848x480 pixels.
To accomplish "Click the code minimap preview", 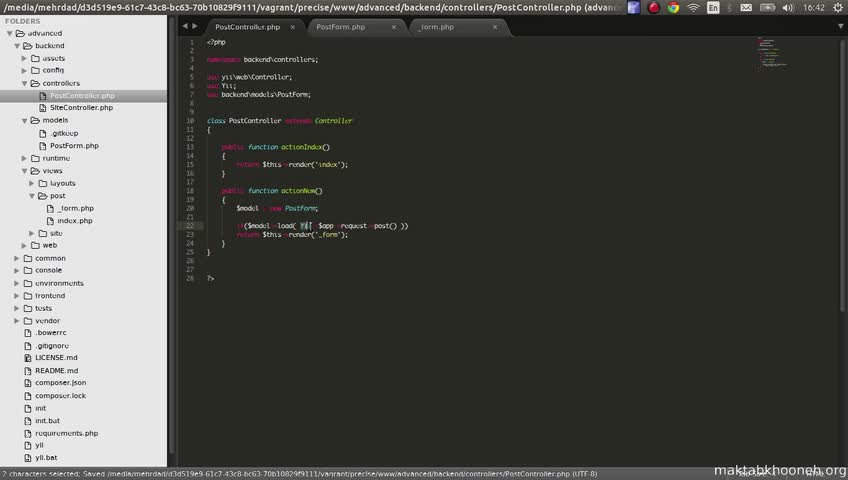I will click(772, 52).
